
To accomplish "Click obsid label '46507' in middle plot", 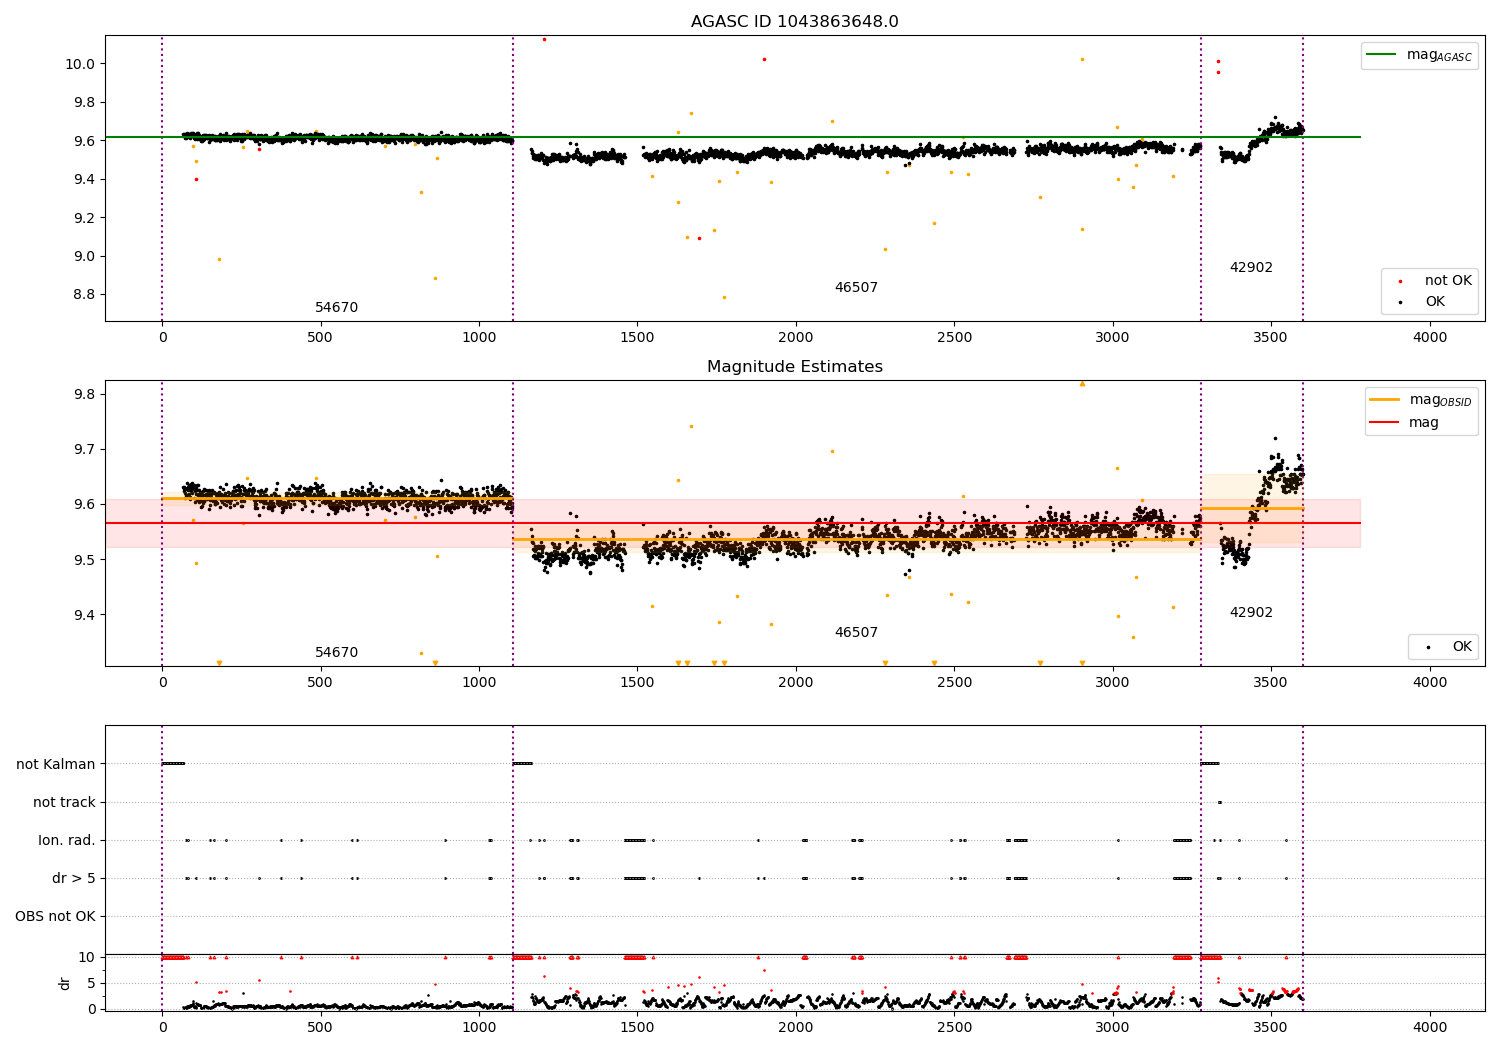I will [x=856, y=633].
